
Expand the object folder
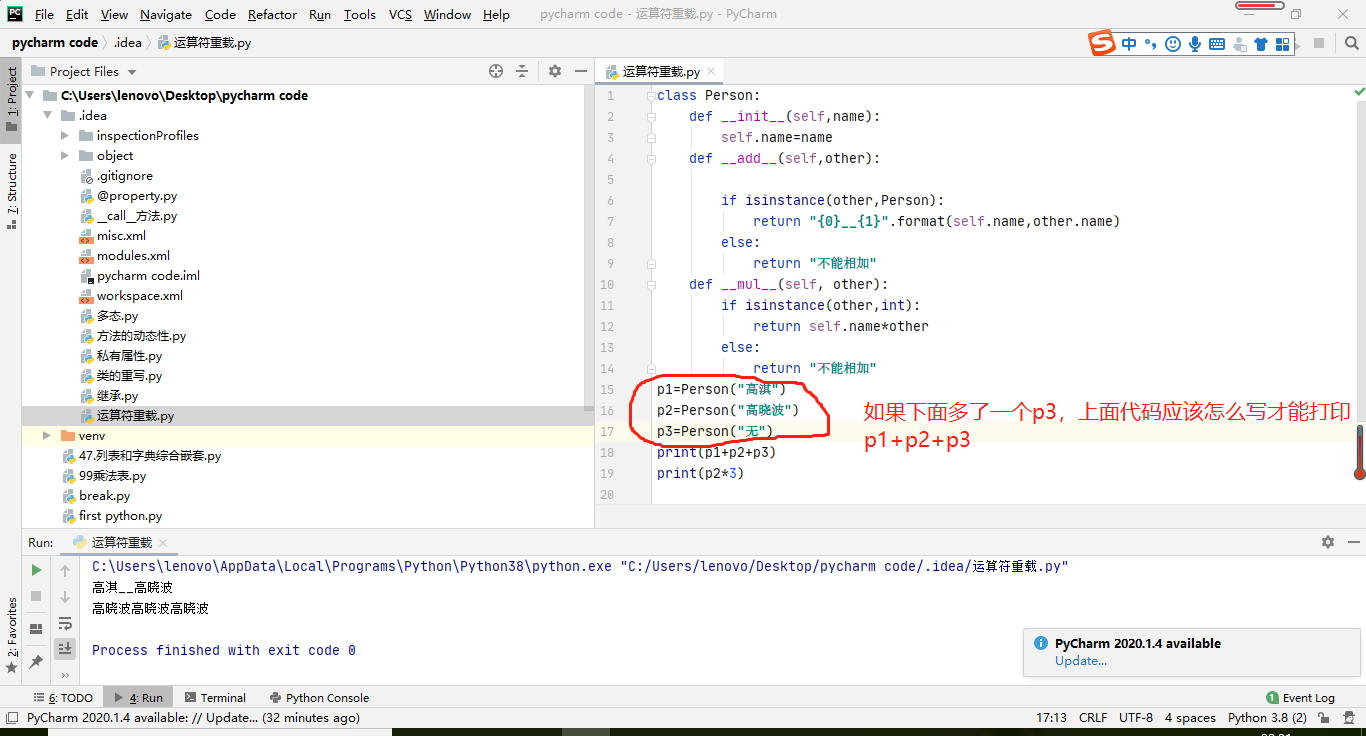click(x=65, y=156)
